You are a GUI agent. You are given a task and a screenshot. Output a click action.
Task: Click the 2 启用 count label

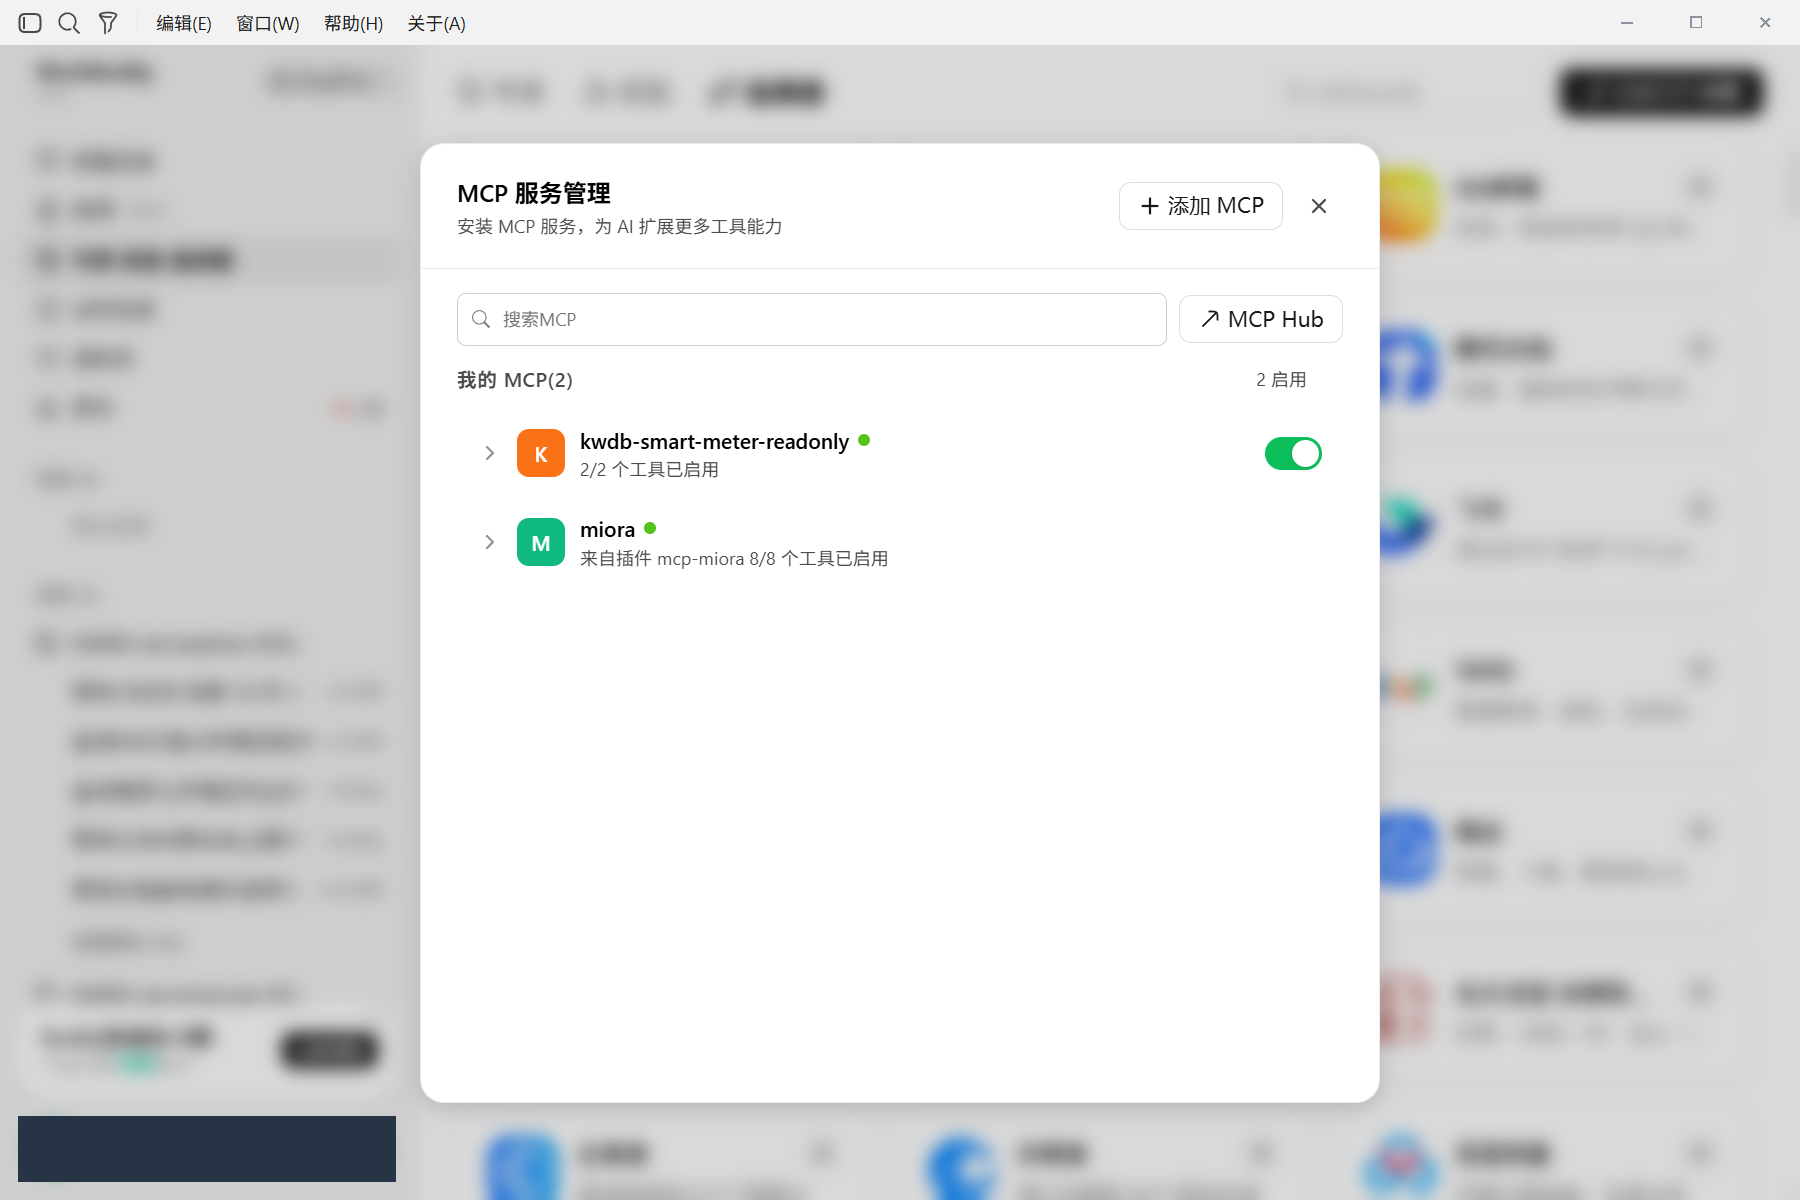(1281, 380)
